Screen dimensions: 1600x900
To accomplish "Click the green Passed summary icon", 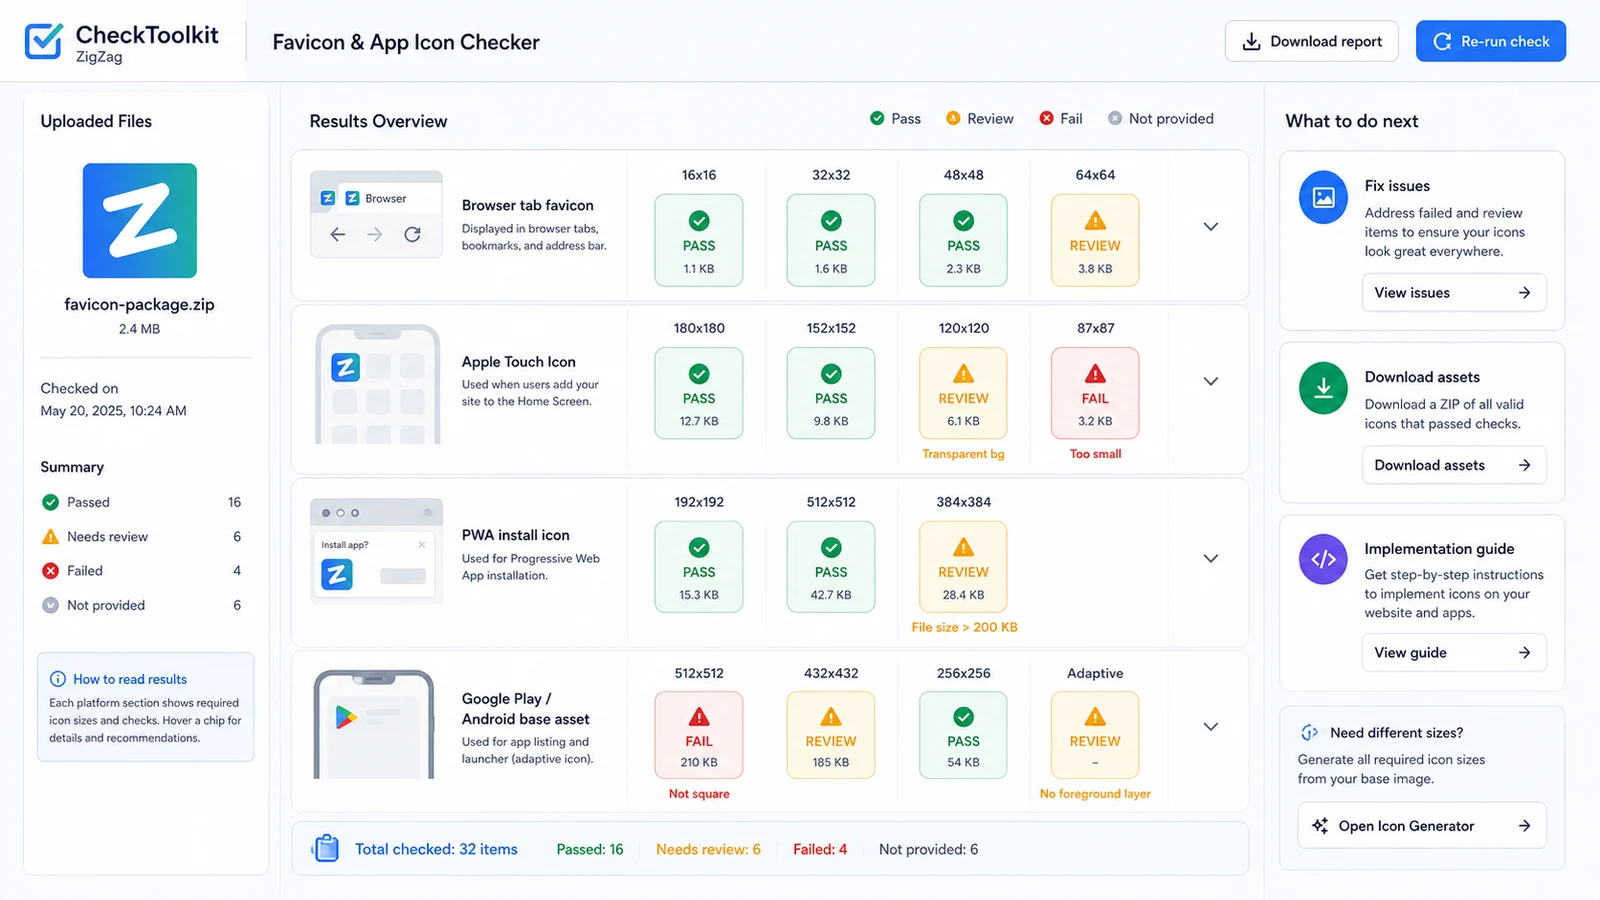I will point(50,502).
